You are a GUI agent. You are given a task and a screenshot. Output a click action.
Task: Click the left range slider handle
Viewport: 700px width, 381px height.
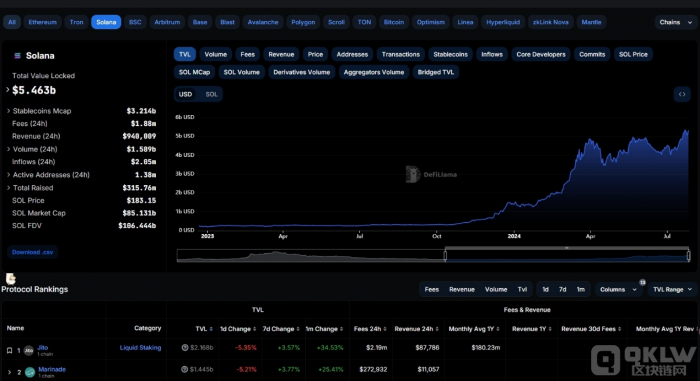click(x=445, y=255)
